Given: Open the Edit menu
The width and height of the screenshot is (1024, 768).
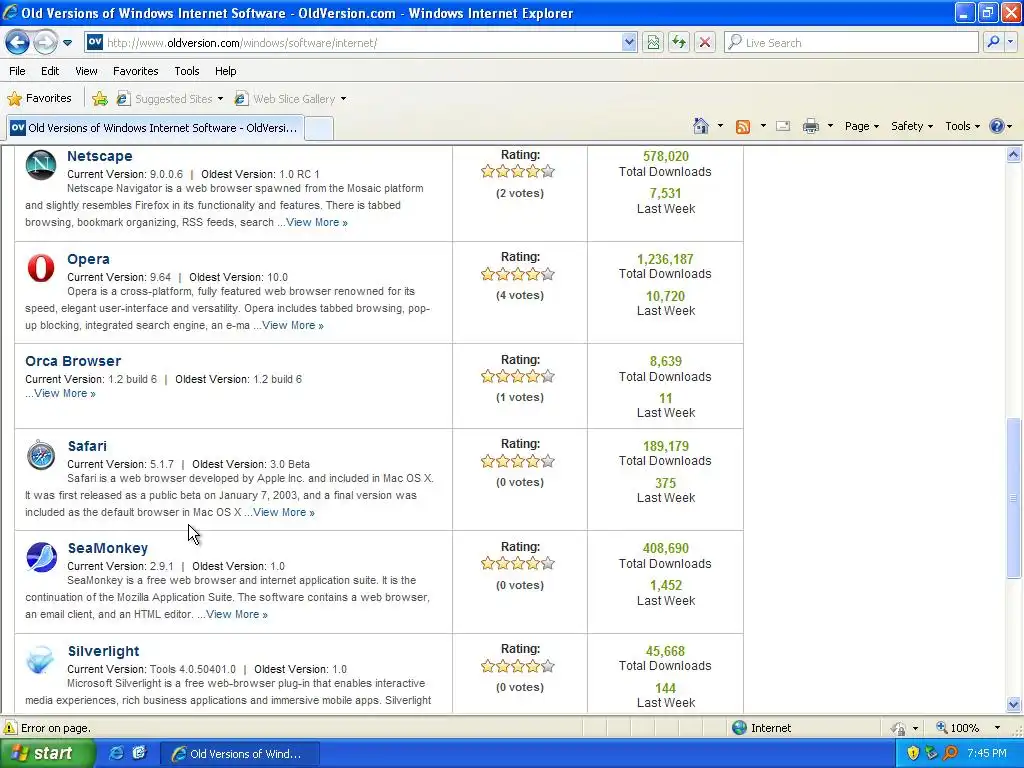Looking at the screenshot, I should [x=50, y=71].
